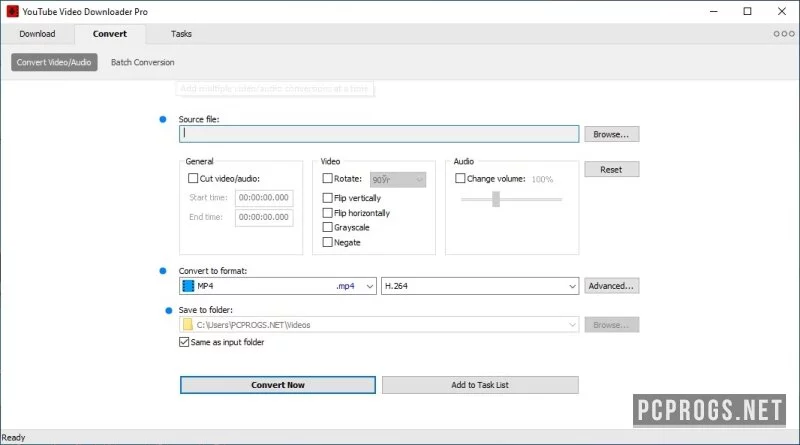Viewport: 800px width, 445px height.
Task: Switch to Batch Conversion sub-tab
Action: pyautogui.click(x=143, y=62)
